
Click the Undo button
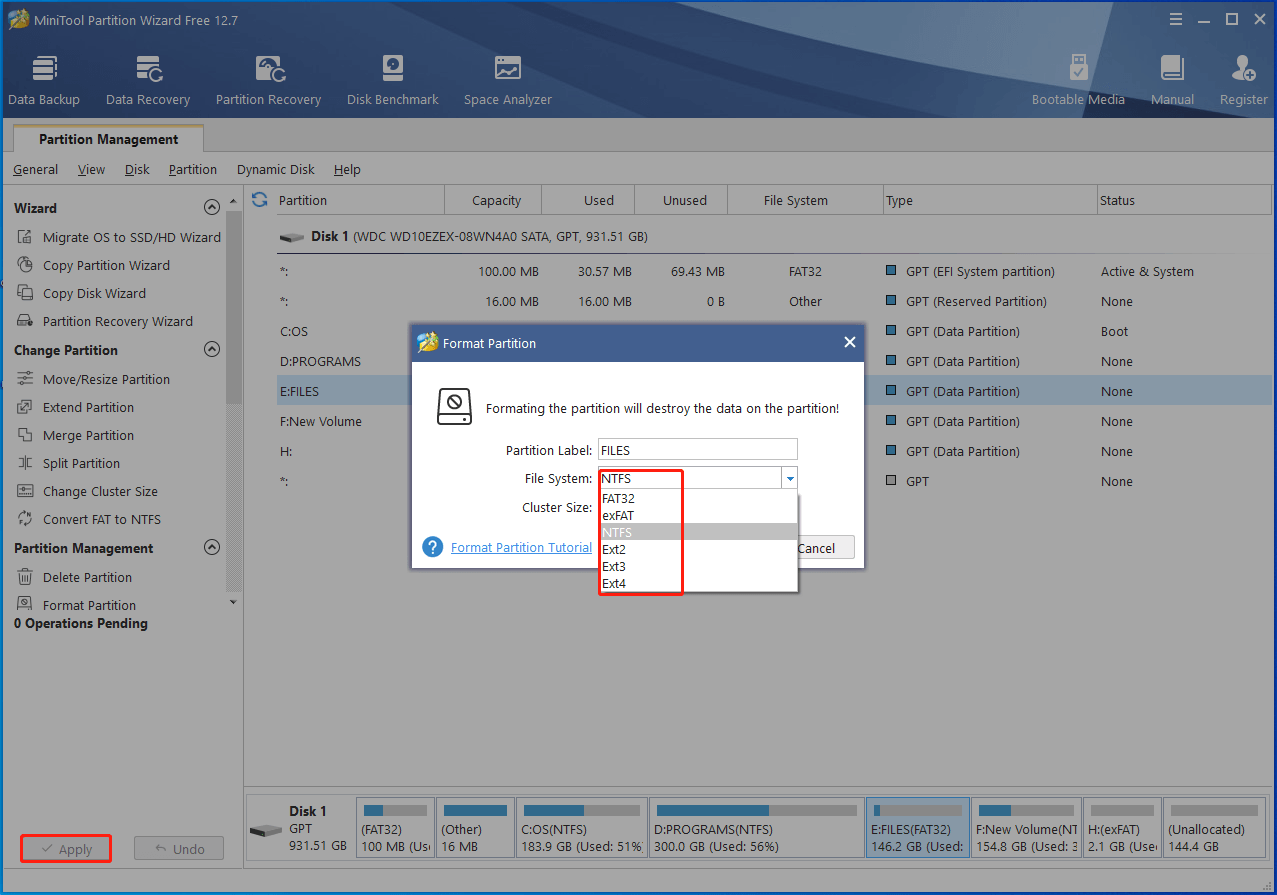pyautogui.click(x=178, y=849)
